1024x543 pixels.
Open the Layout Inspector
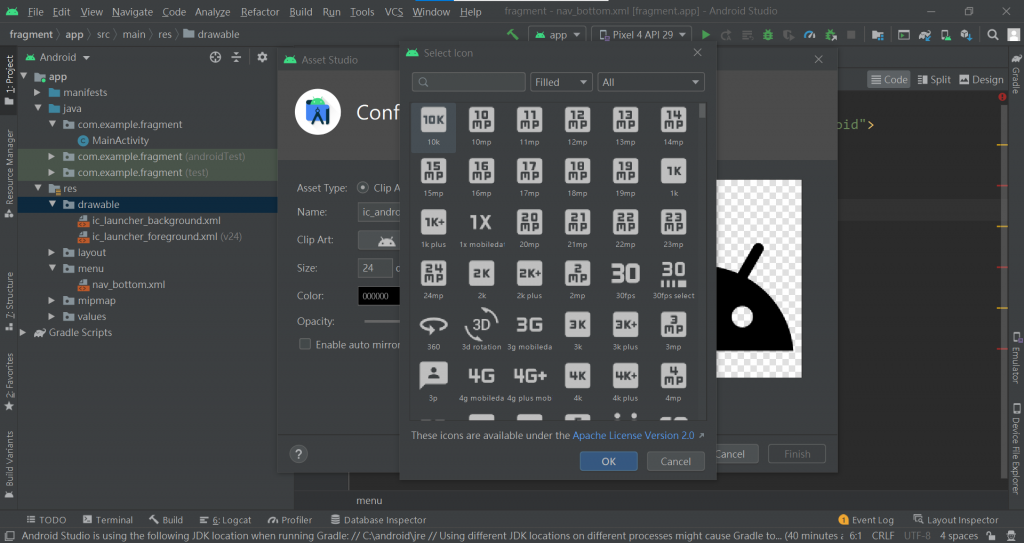956,519
